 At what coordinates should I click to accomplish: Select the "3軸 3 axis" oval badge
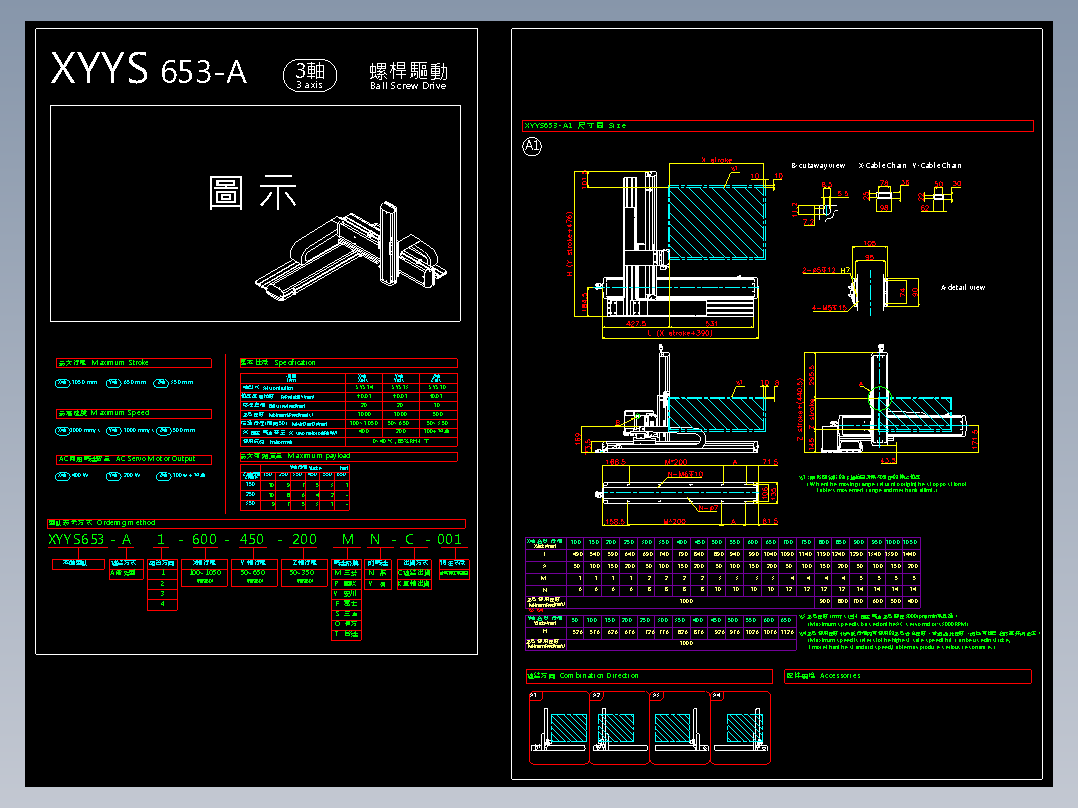click(310, 75)
